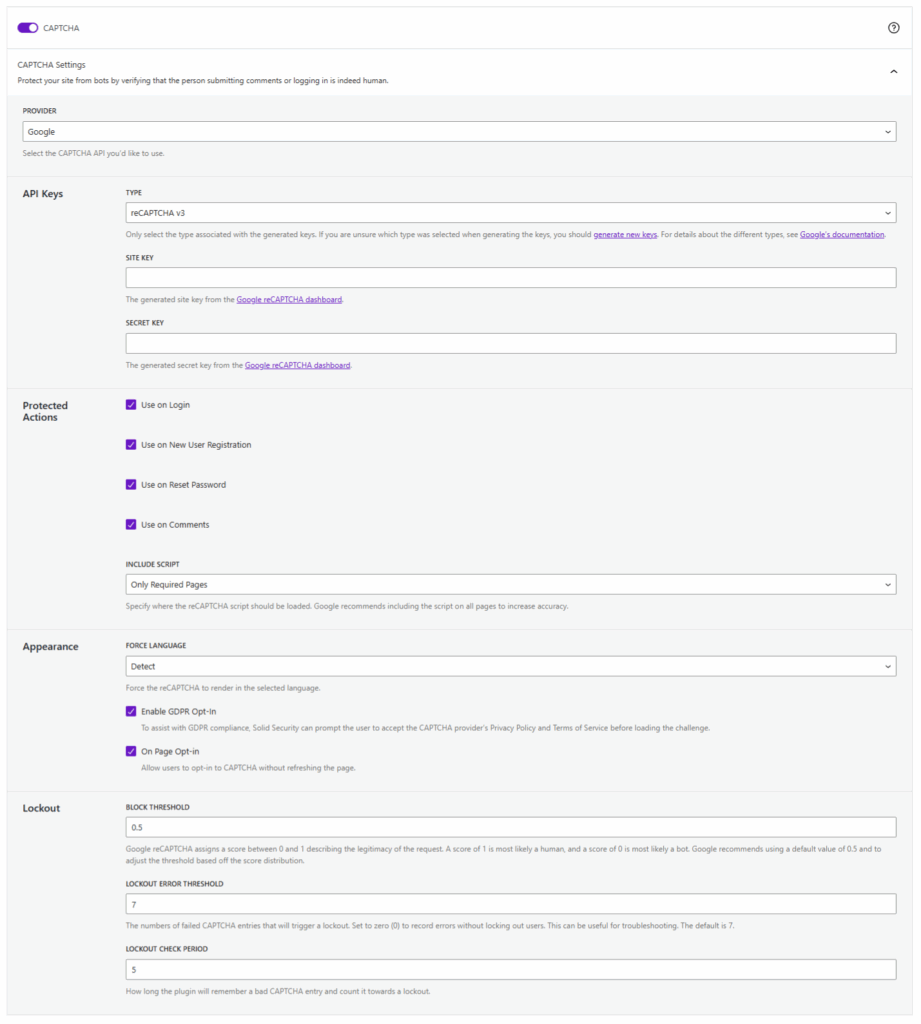Viewport: 921px width, 1024px height.
Task: Click the Block Threshold input field
Action: [x=510, y=828]
